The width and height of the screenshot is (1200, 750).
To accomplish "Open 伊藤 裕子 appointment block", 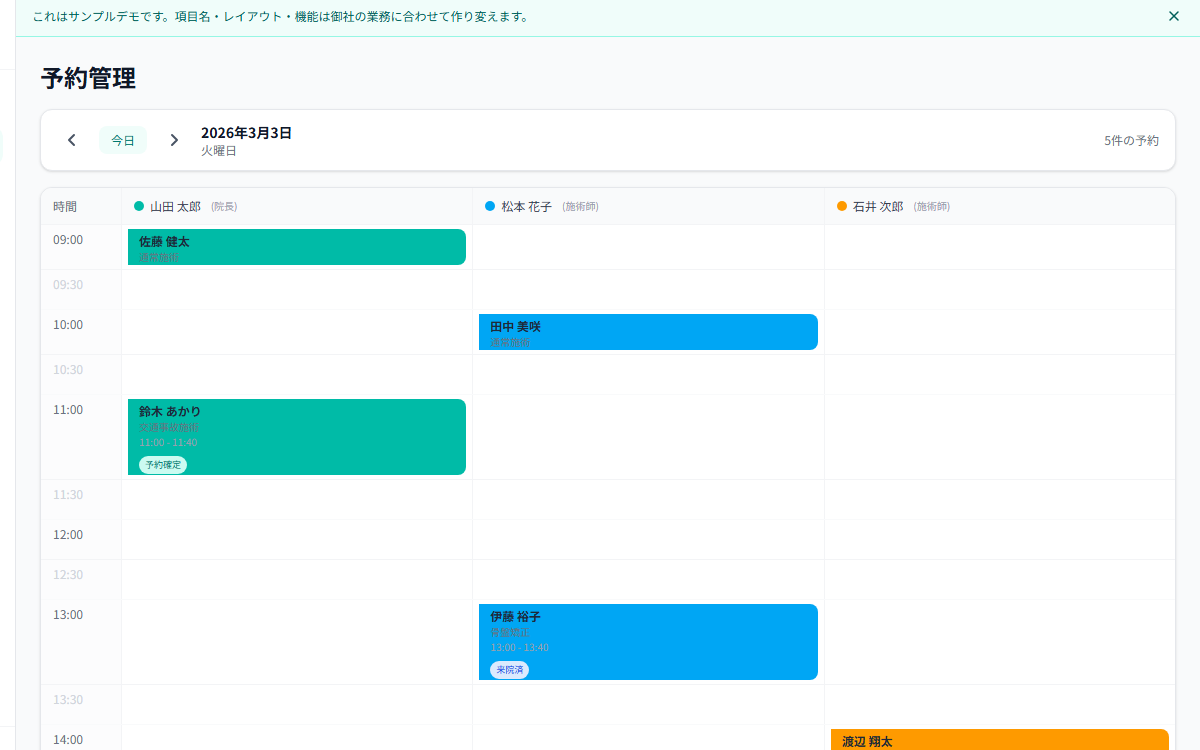I will tap(648, 642).
